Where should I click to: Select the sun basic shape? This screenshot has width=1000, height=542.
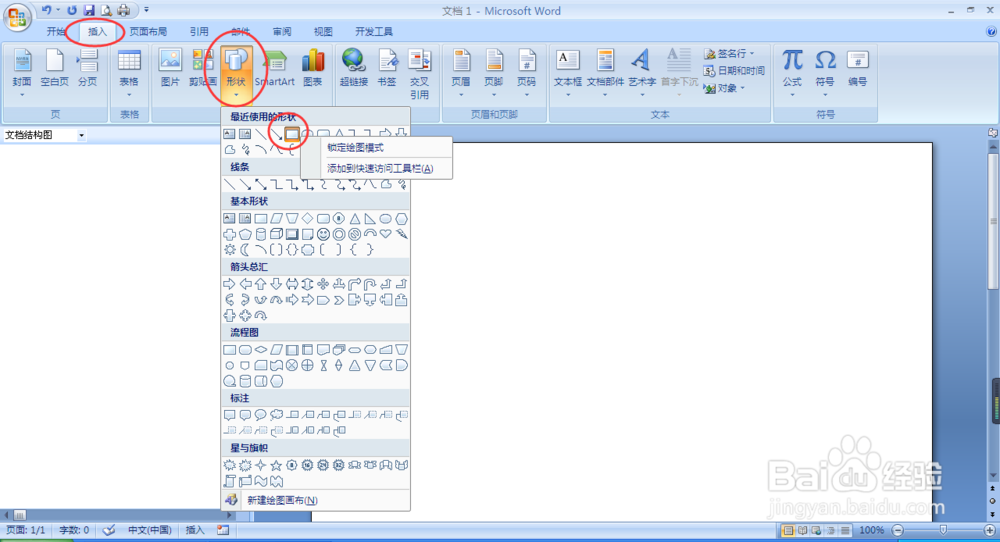click(230, 250)
